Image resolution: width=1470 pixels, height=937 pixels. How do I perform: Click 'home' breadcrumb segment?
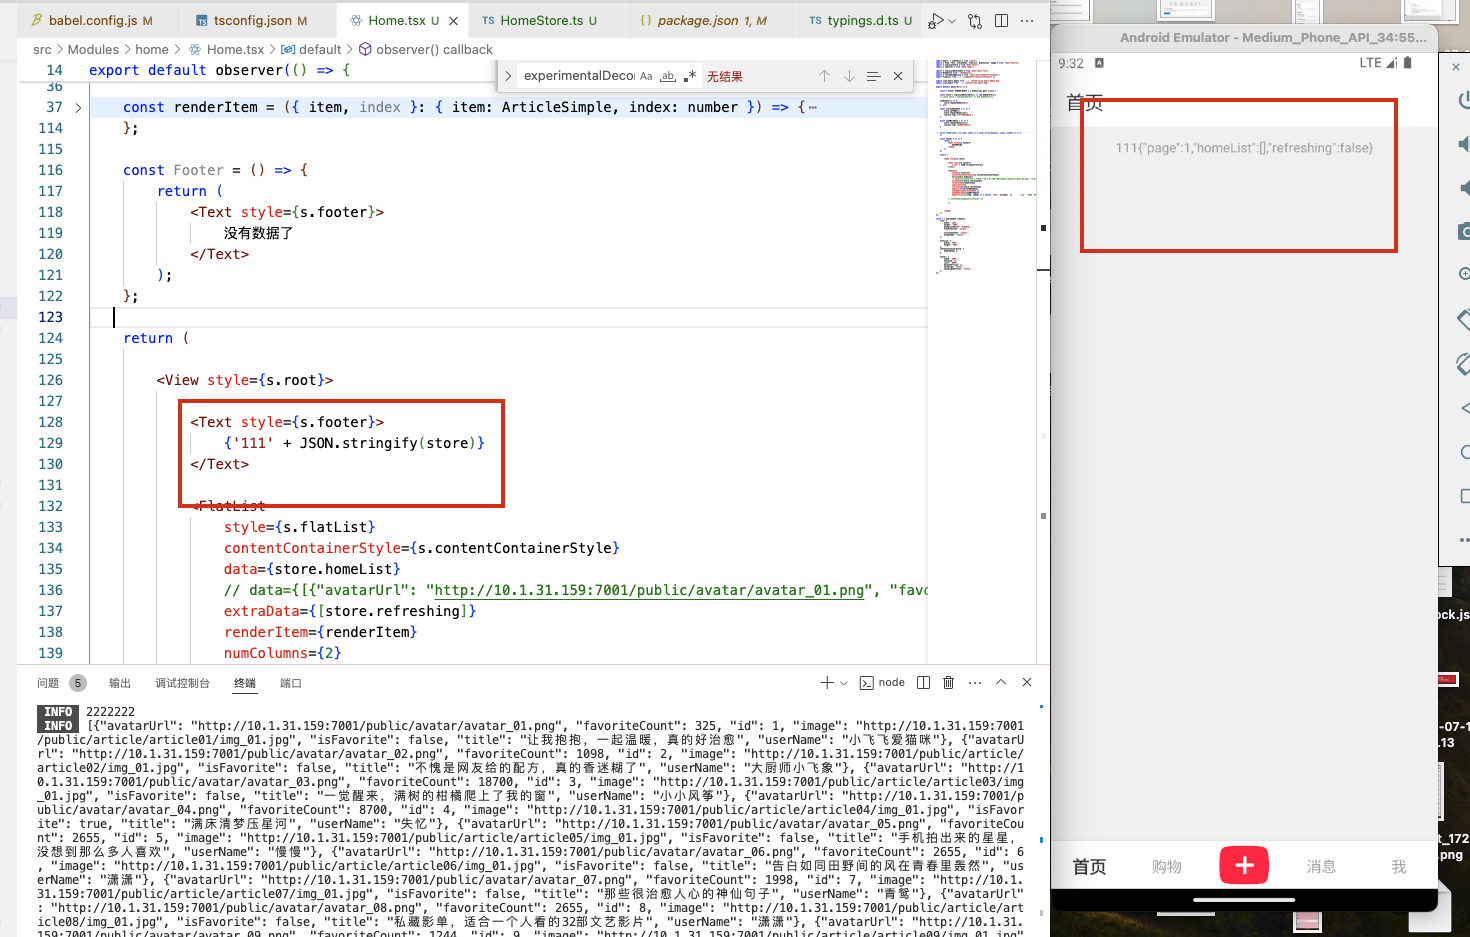click(x=152, y=49)
